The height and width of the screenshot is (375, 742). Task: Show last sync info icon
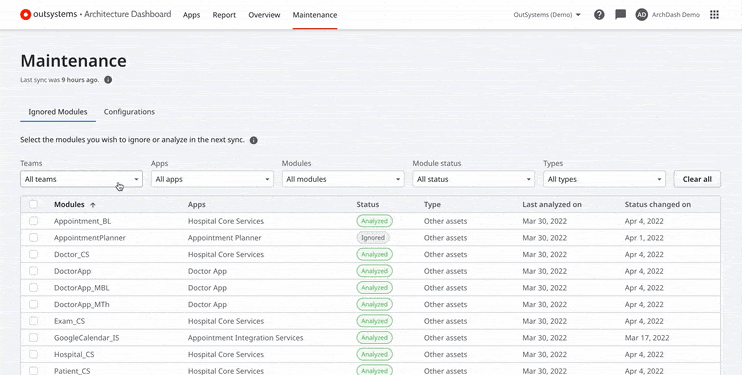coord(108,80)
